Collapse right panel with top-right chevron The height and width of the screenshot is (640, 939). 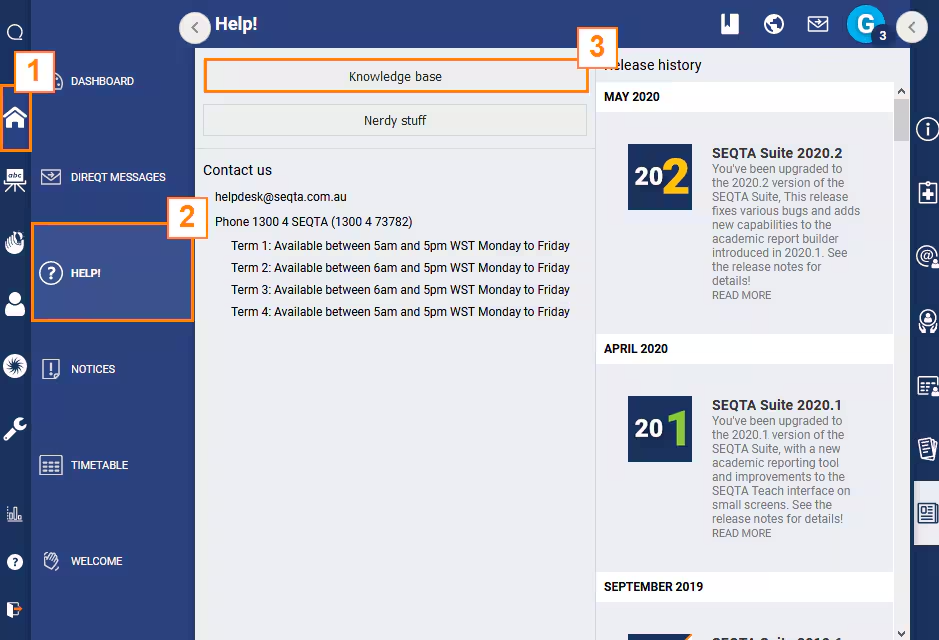click(911, 28)
